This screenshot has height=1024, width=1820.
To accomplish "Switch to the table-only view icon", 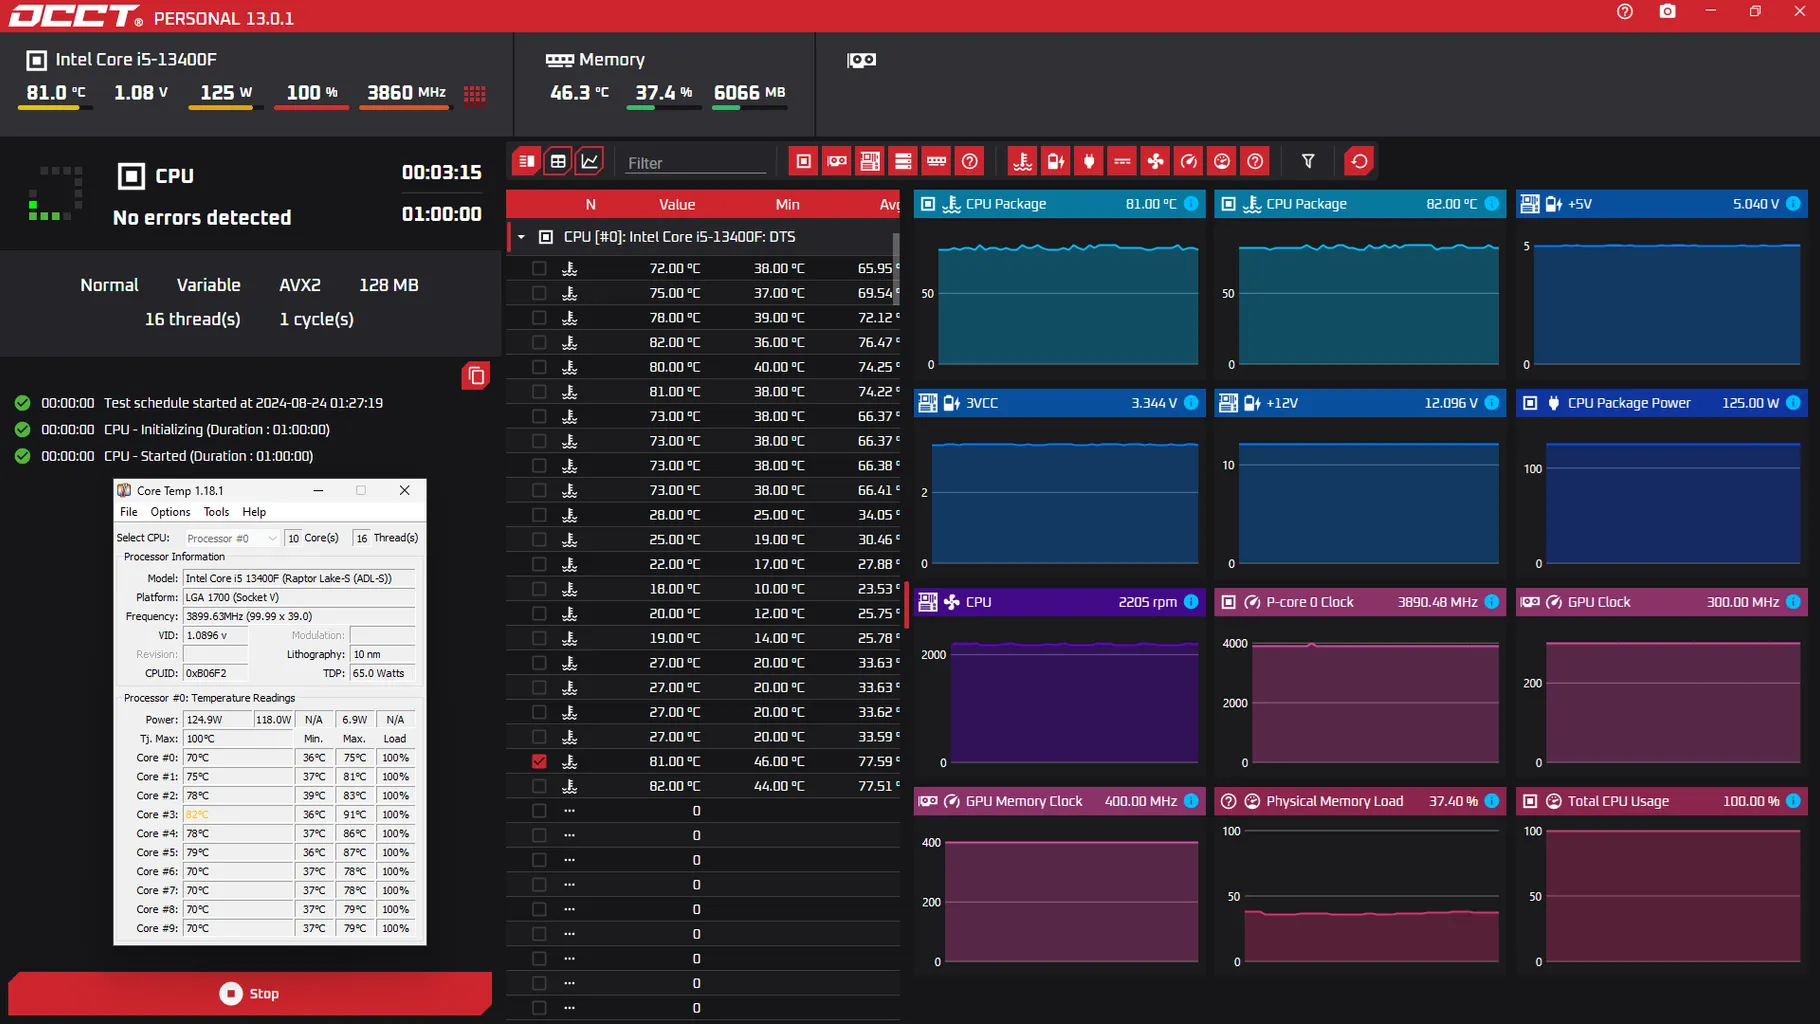I will coord(558,161).
